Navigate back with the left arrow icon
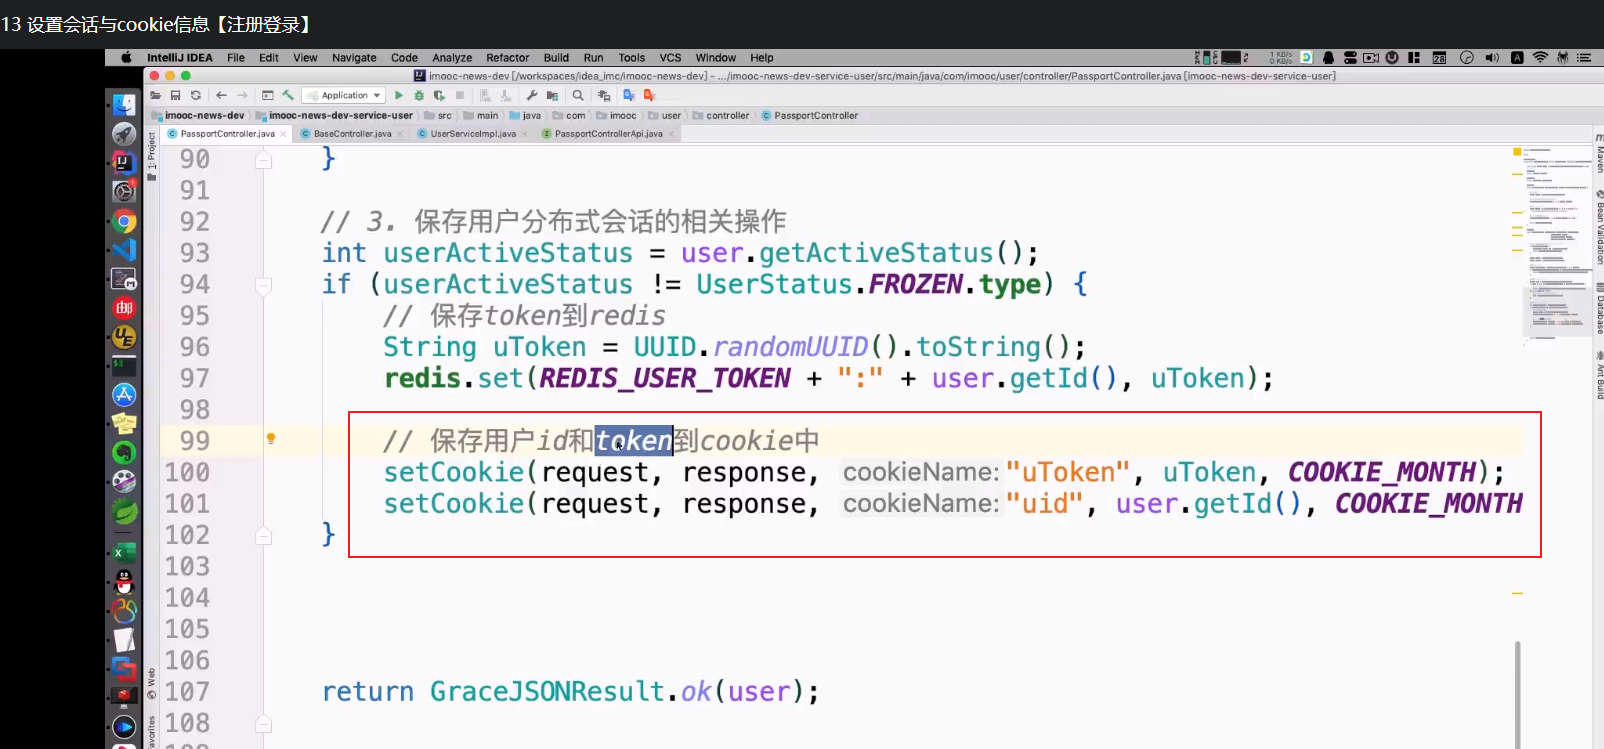The width and height of the screenshot is (1604, 749). [221, 95]
